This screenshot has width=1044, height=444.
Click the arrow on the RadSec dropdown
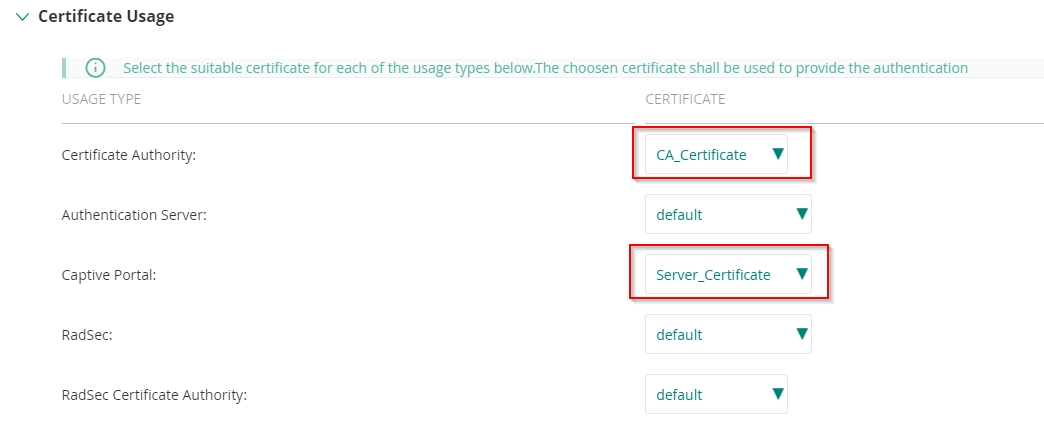click(801, 334)
